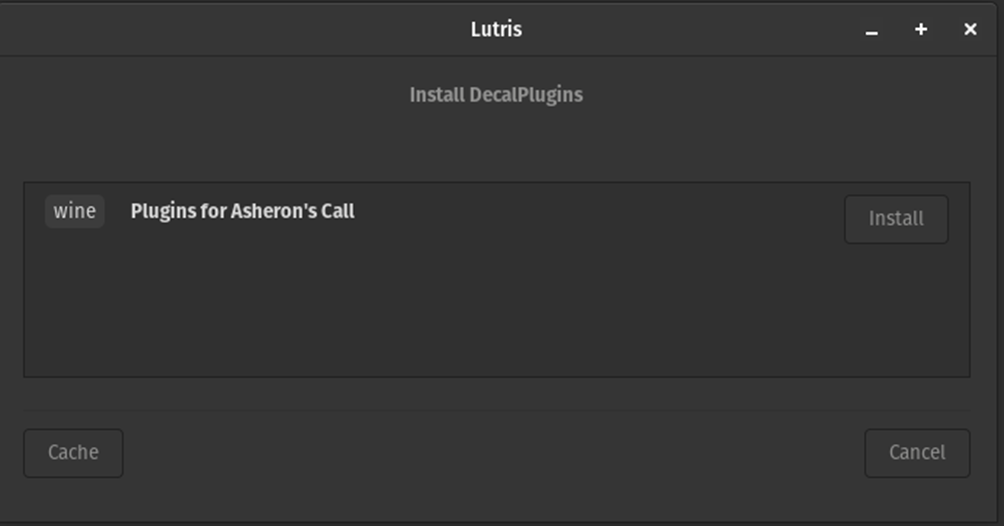Dismiss the dialog using the X icon
1004x526 pixels.
(x=970, y=30)
